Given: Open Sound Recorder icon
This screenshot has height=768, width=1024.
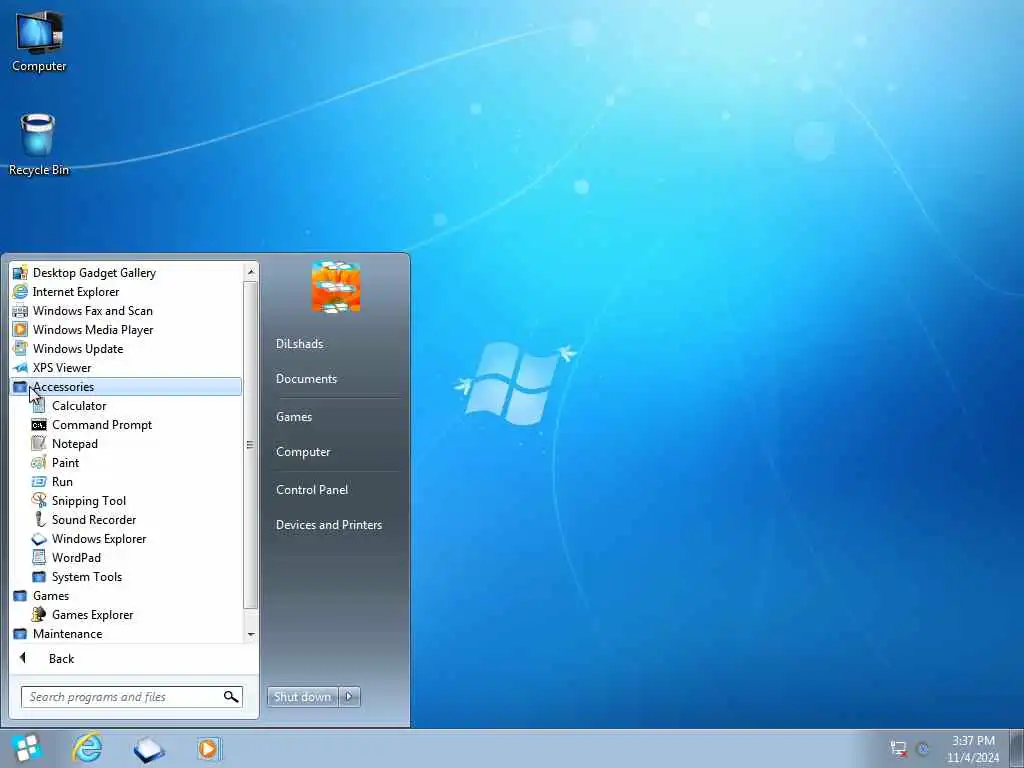Looking at the screenshot, I should click(39, 520).
